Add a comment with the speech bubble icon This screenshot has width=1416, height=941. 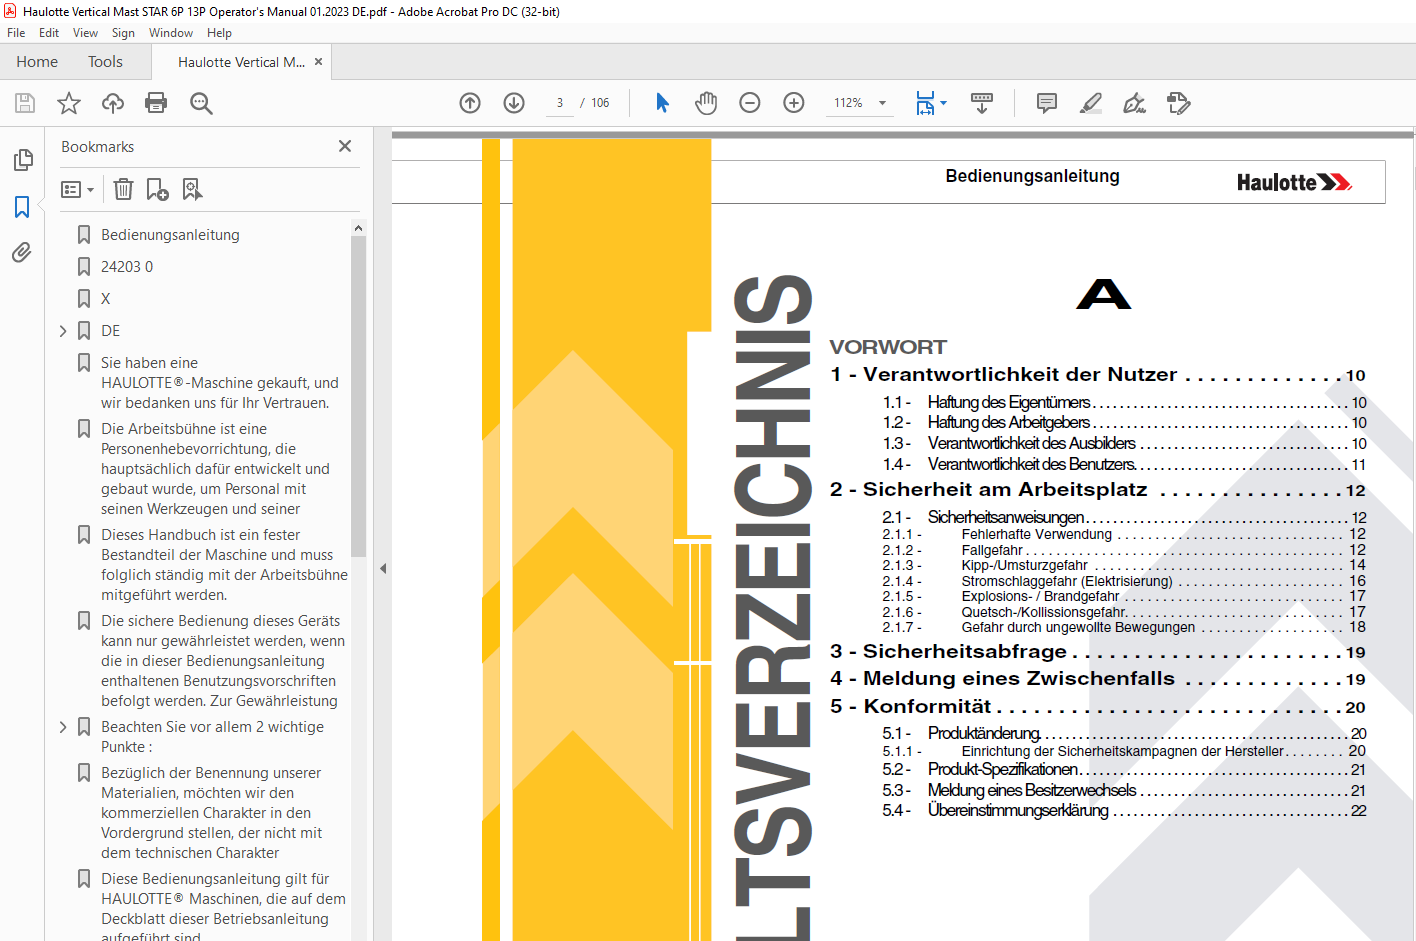(x=1047, y=103)
